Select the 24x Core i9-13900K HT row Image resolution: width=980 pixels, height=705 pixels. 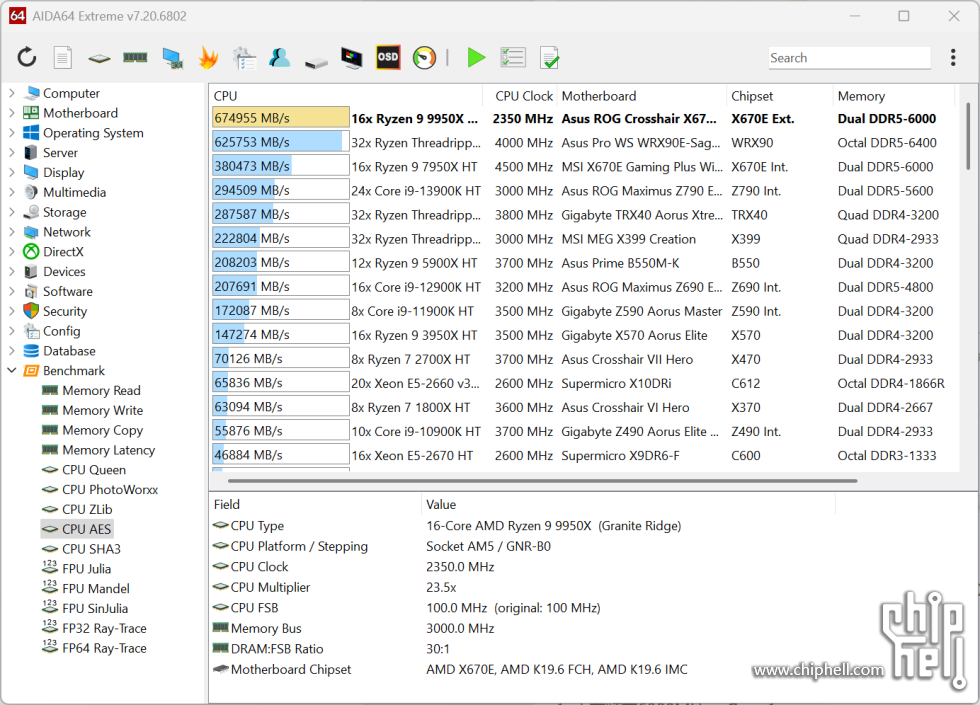584,191
